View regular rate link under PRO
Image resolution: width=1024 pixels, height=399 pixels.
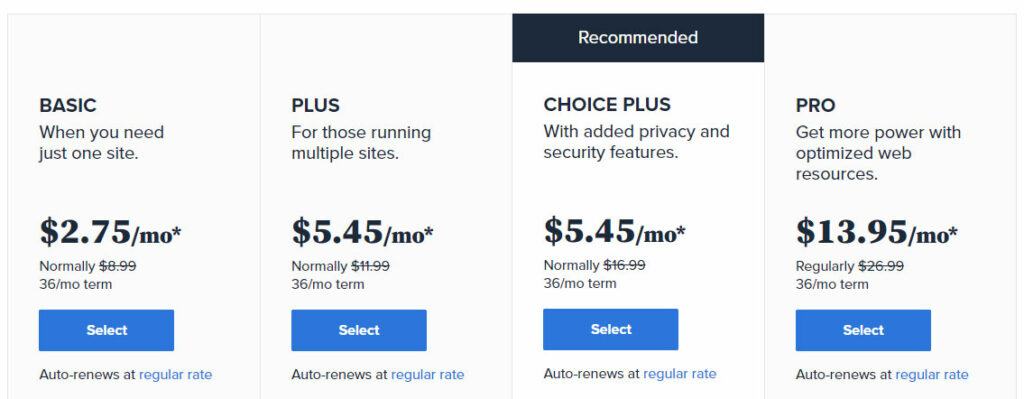point(932,375)
